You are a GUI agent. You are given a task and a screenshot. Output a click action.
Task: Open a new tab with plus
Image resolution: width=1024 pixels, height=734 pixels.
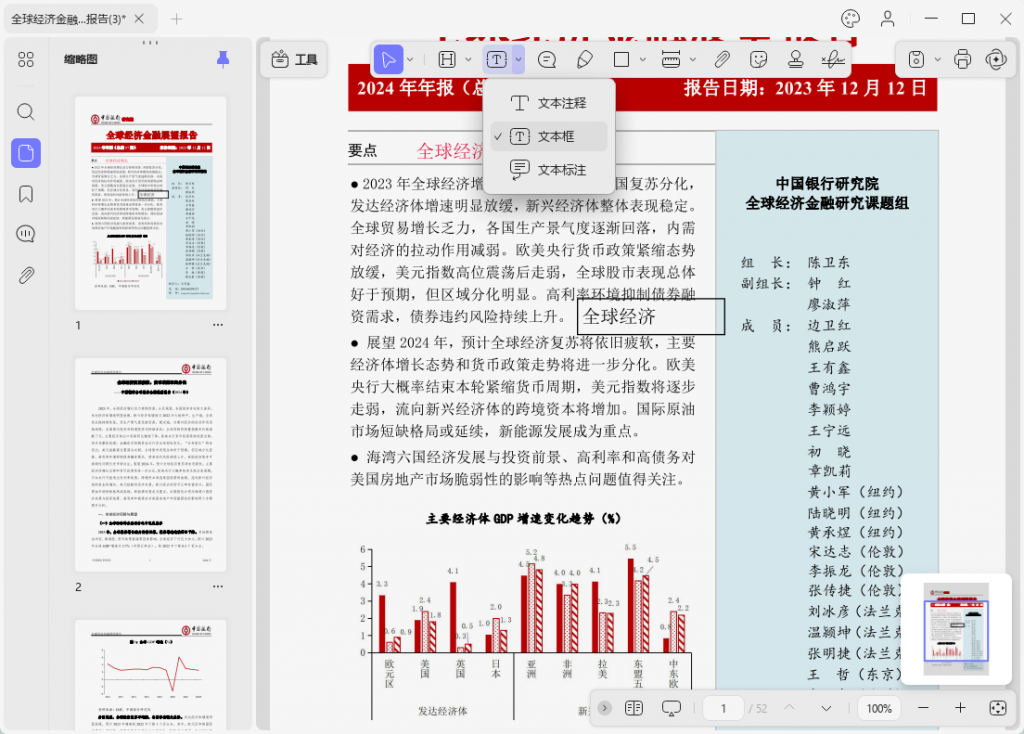[176, 19]
